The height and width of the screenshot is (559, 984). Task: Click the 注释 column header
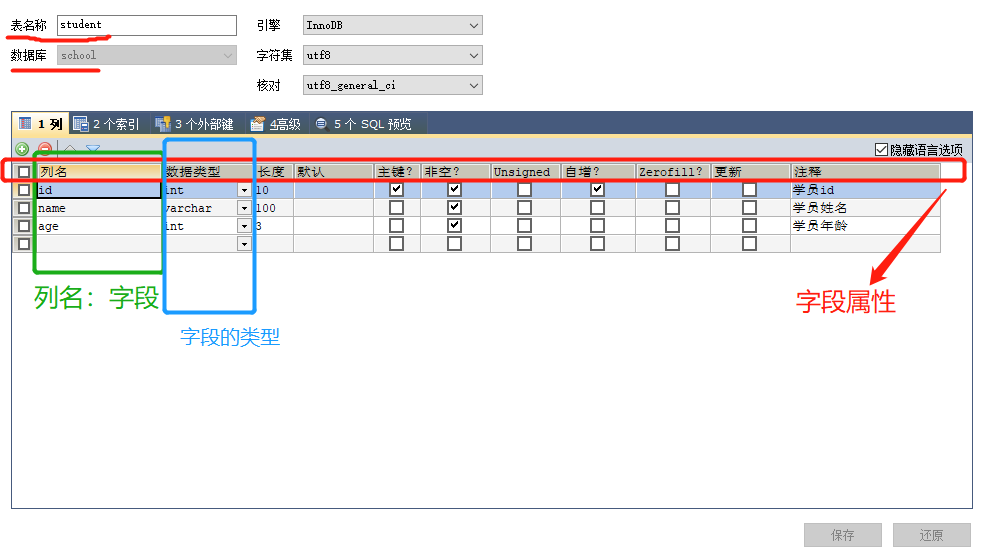pyautogui.click(x=865, y=172)
